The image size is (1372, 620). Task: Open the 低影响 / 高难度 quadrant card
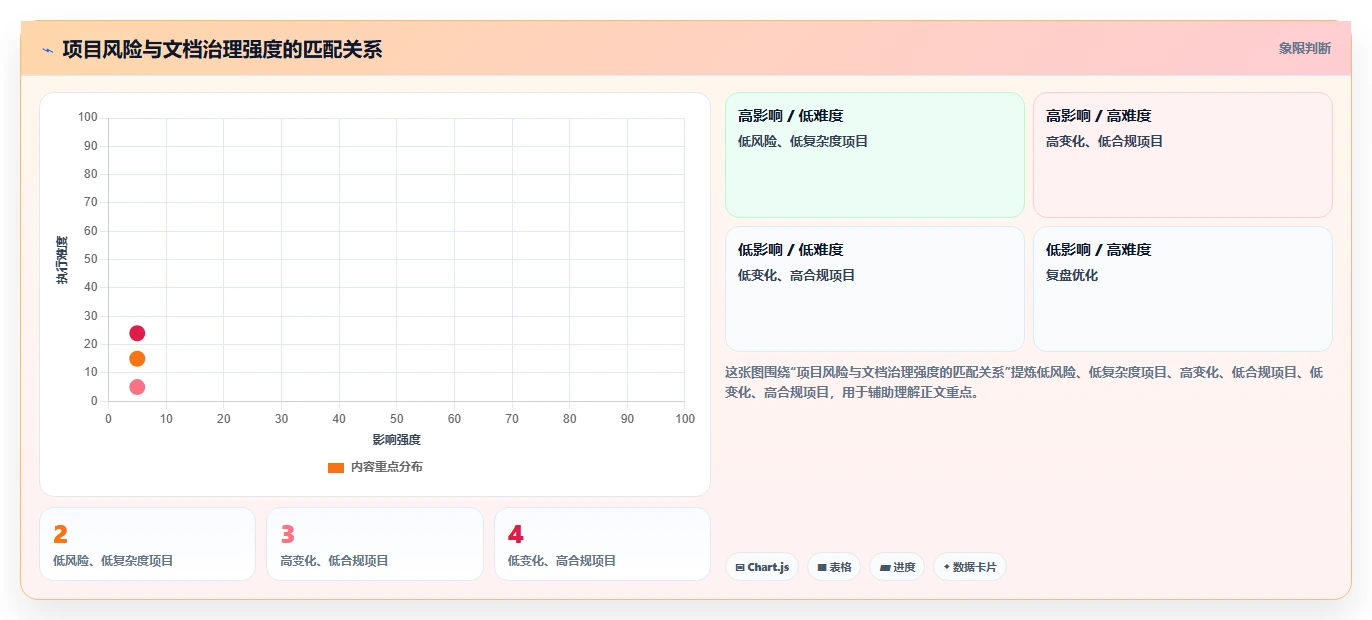click(1182, 289)
